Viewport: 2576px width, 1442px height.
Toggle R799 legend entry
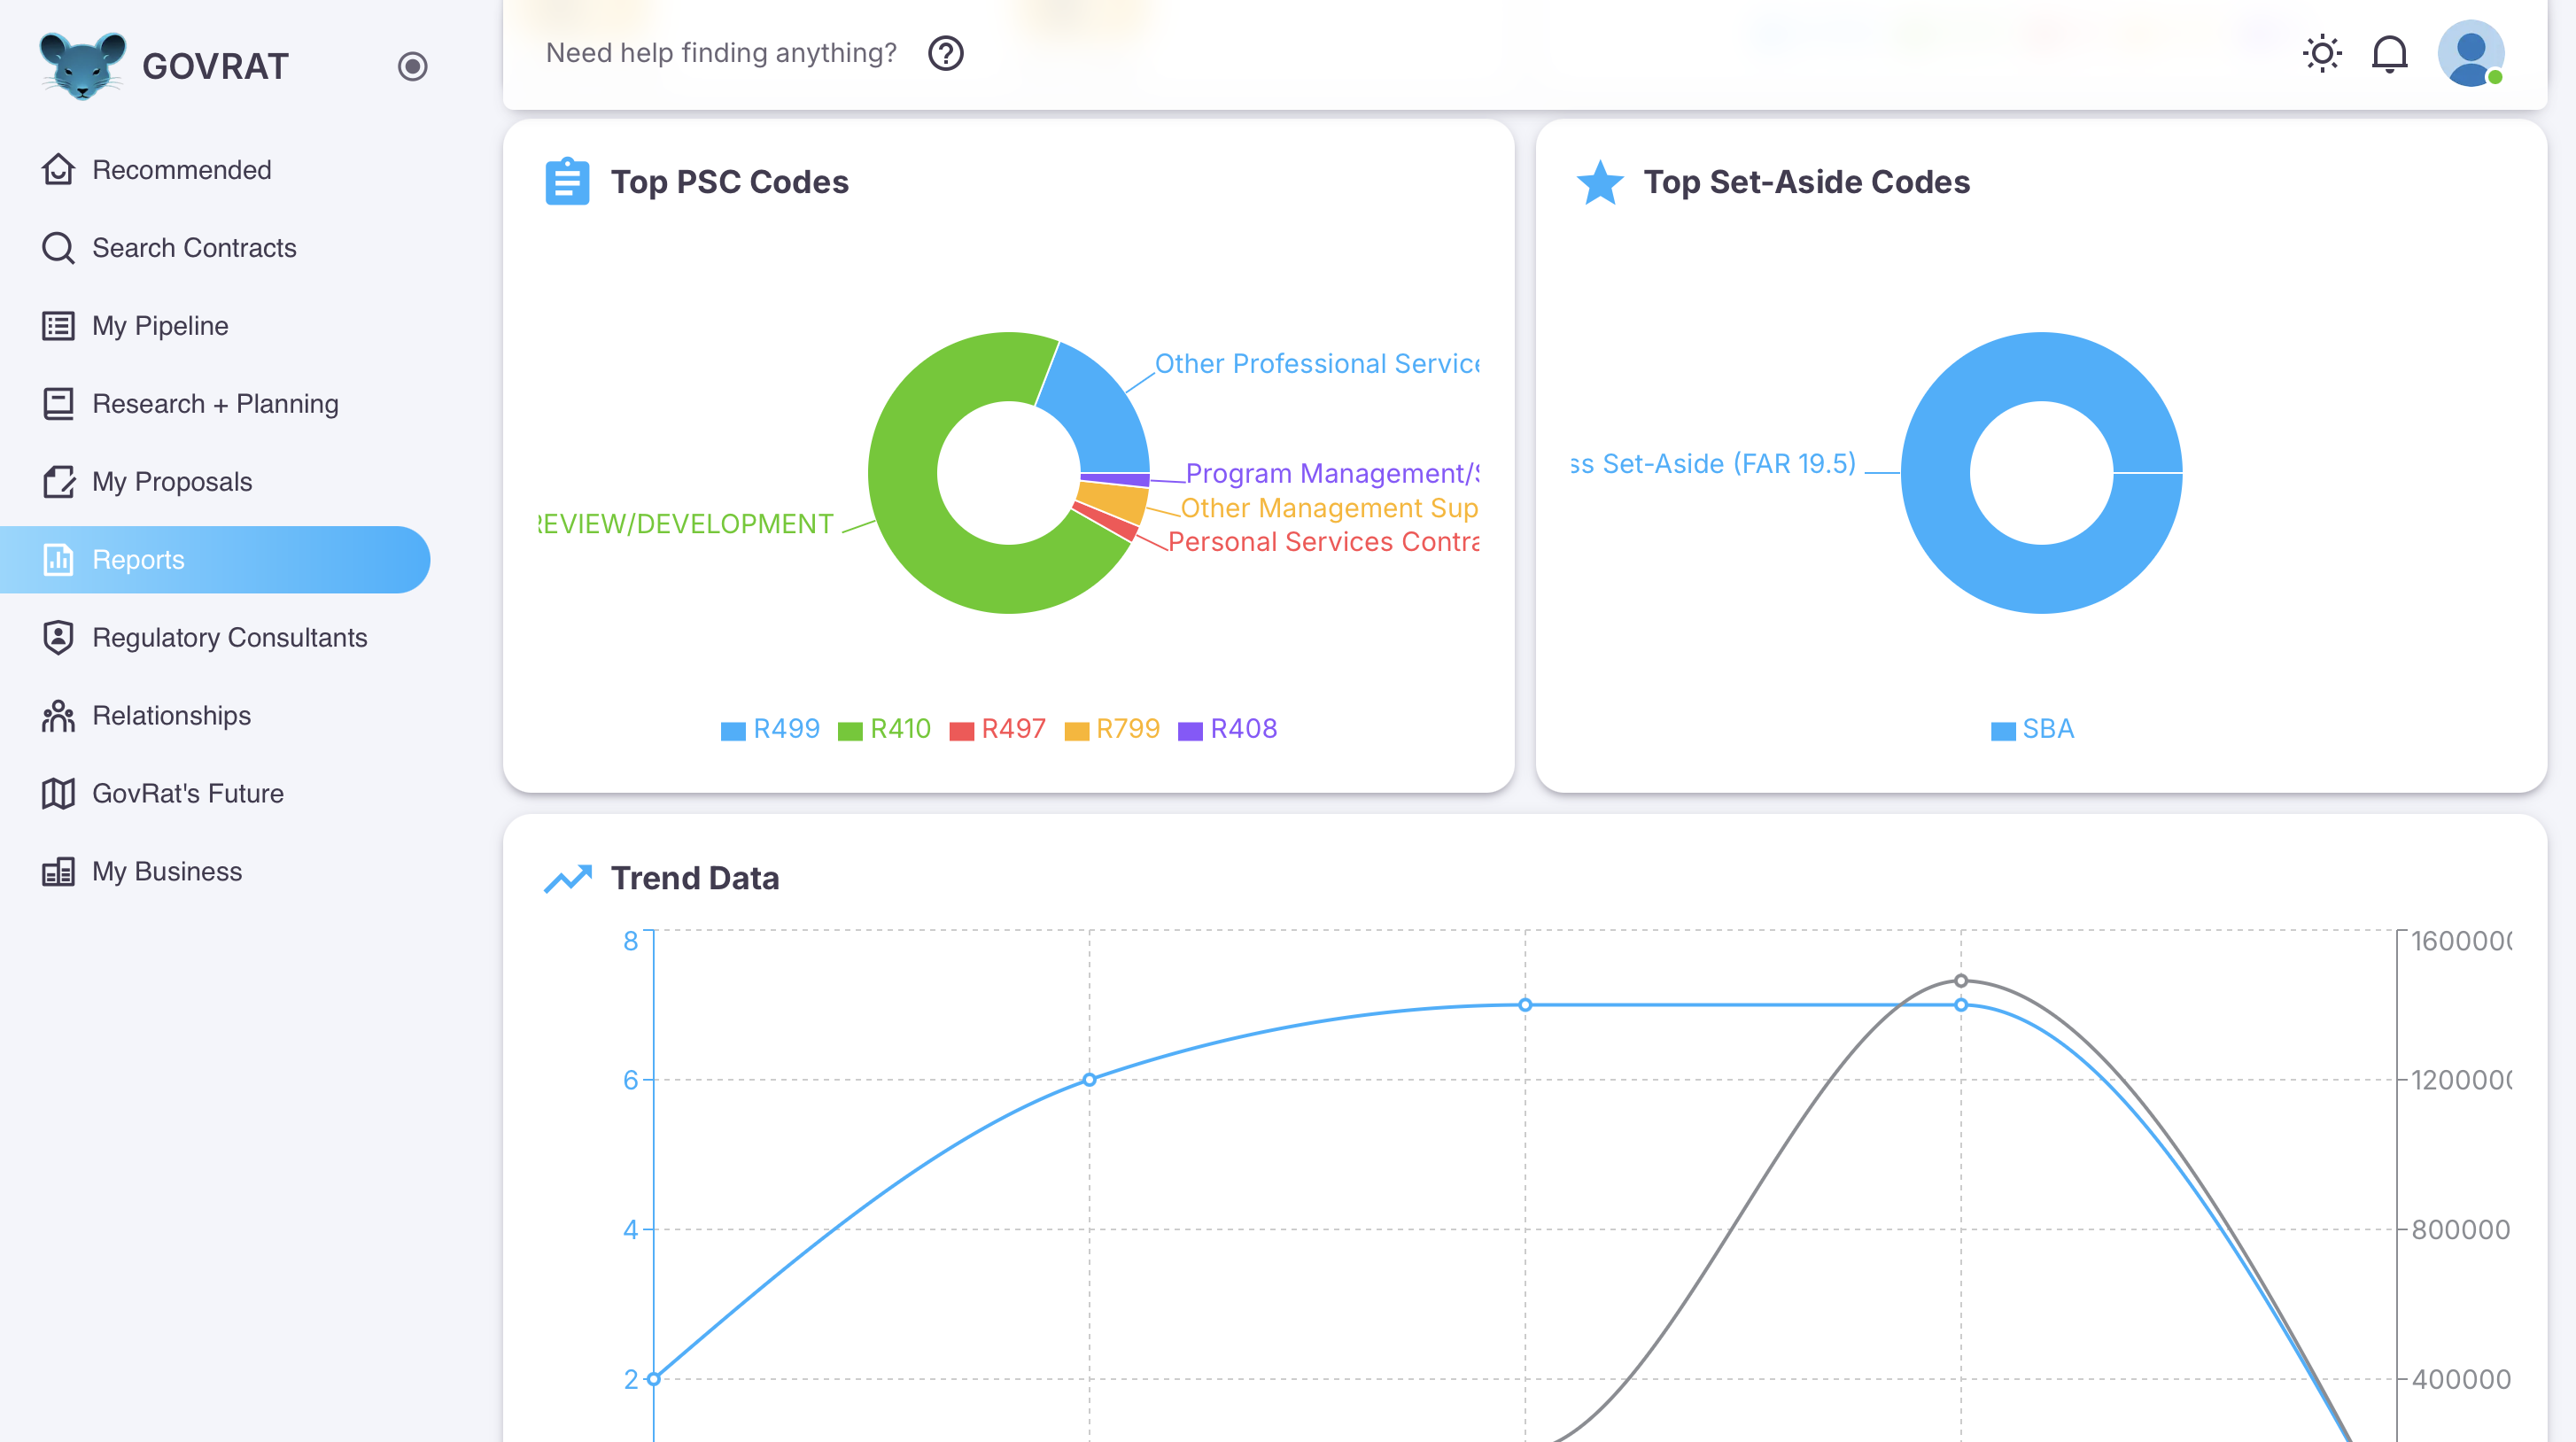(1112, 729)
